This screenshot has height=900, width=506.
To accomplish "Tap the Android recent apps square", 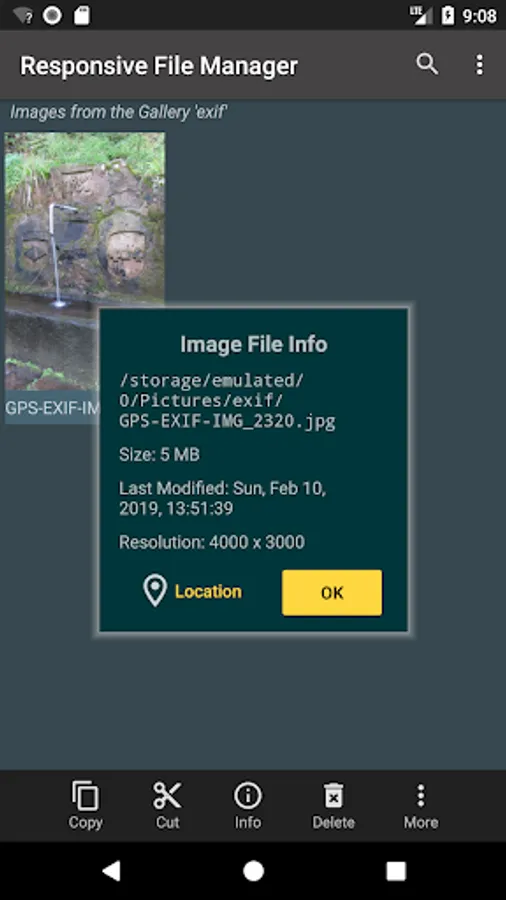I will [x=396, y=871].
